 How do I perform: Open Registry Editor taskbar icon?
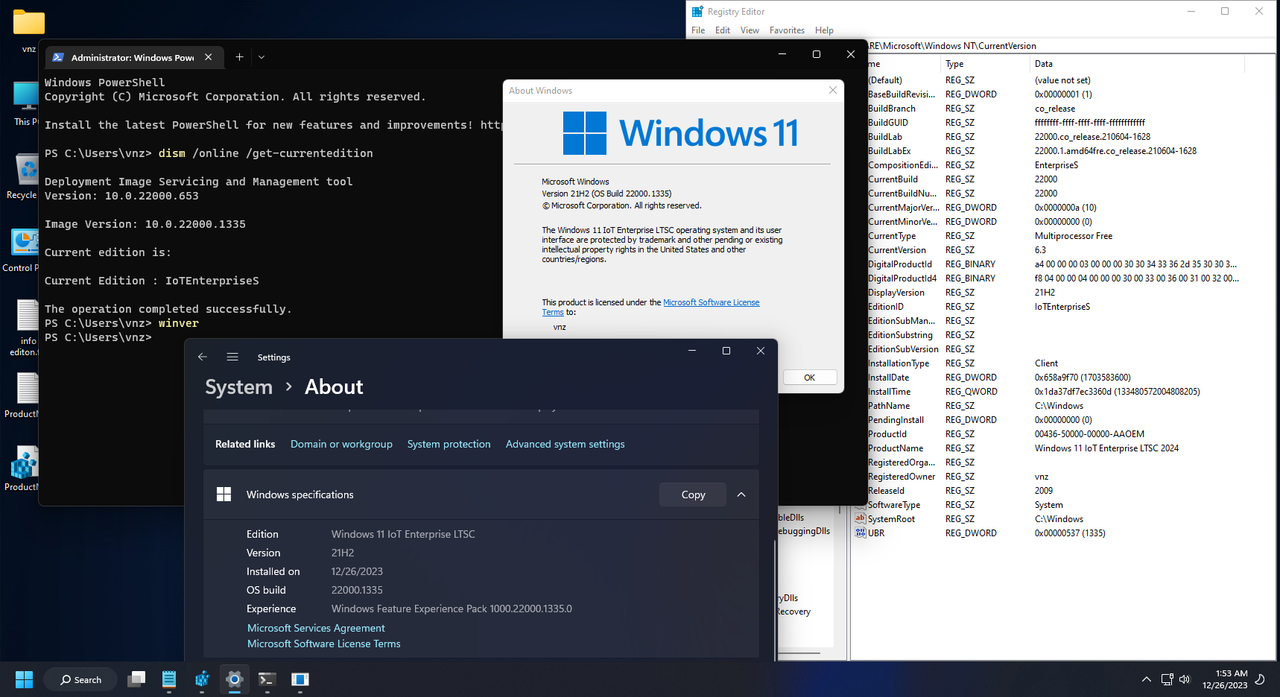coord(201,679)
